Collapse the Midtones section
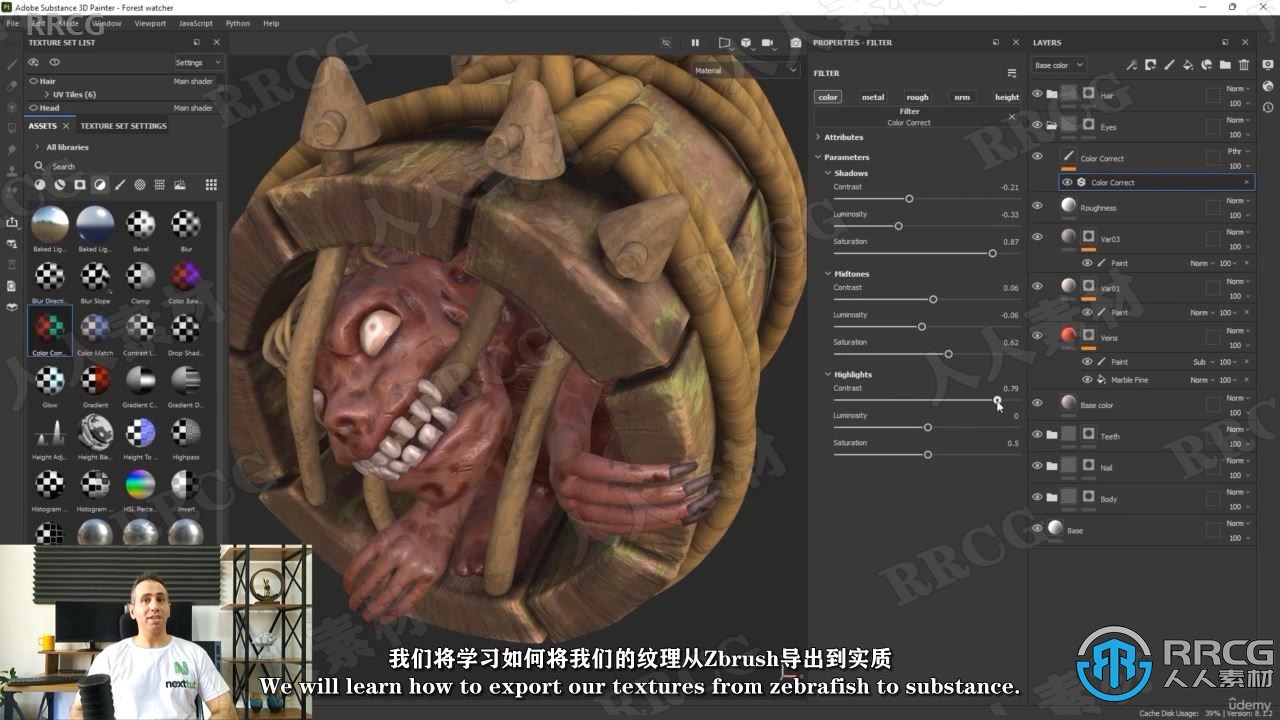The width and height of the screenshot is (1280, 720). point(828,274)
